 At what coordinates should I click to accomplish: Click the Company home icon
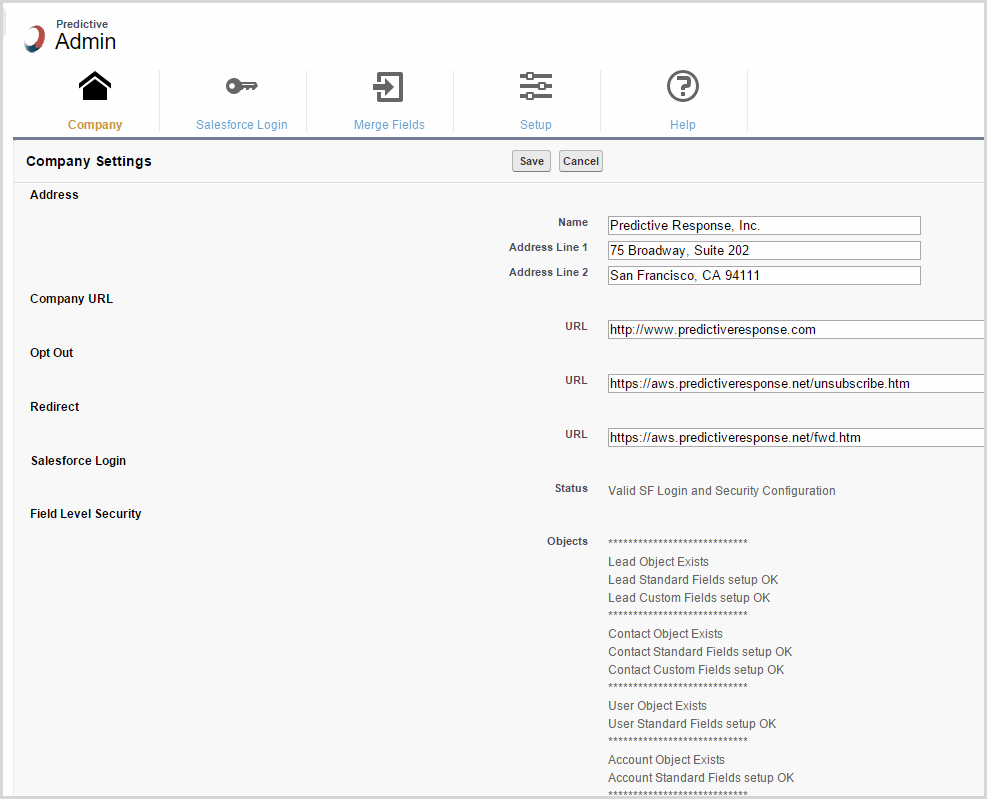(95, 87)
